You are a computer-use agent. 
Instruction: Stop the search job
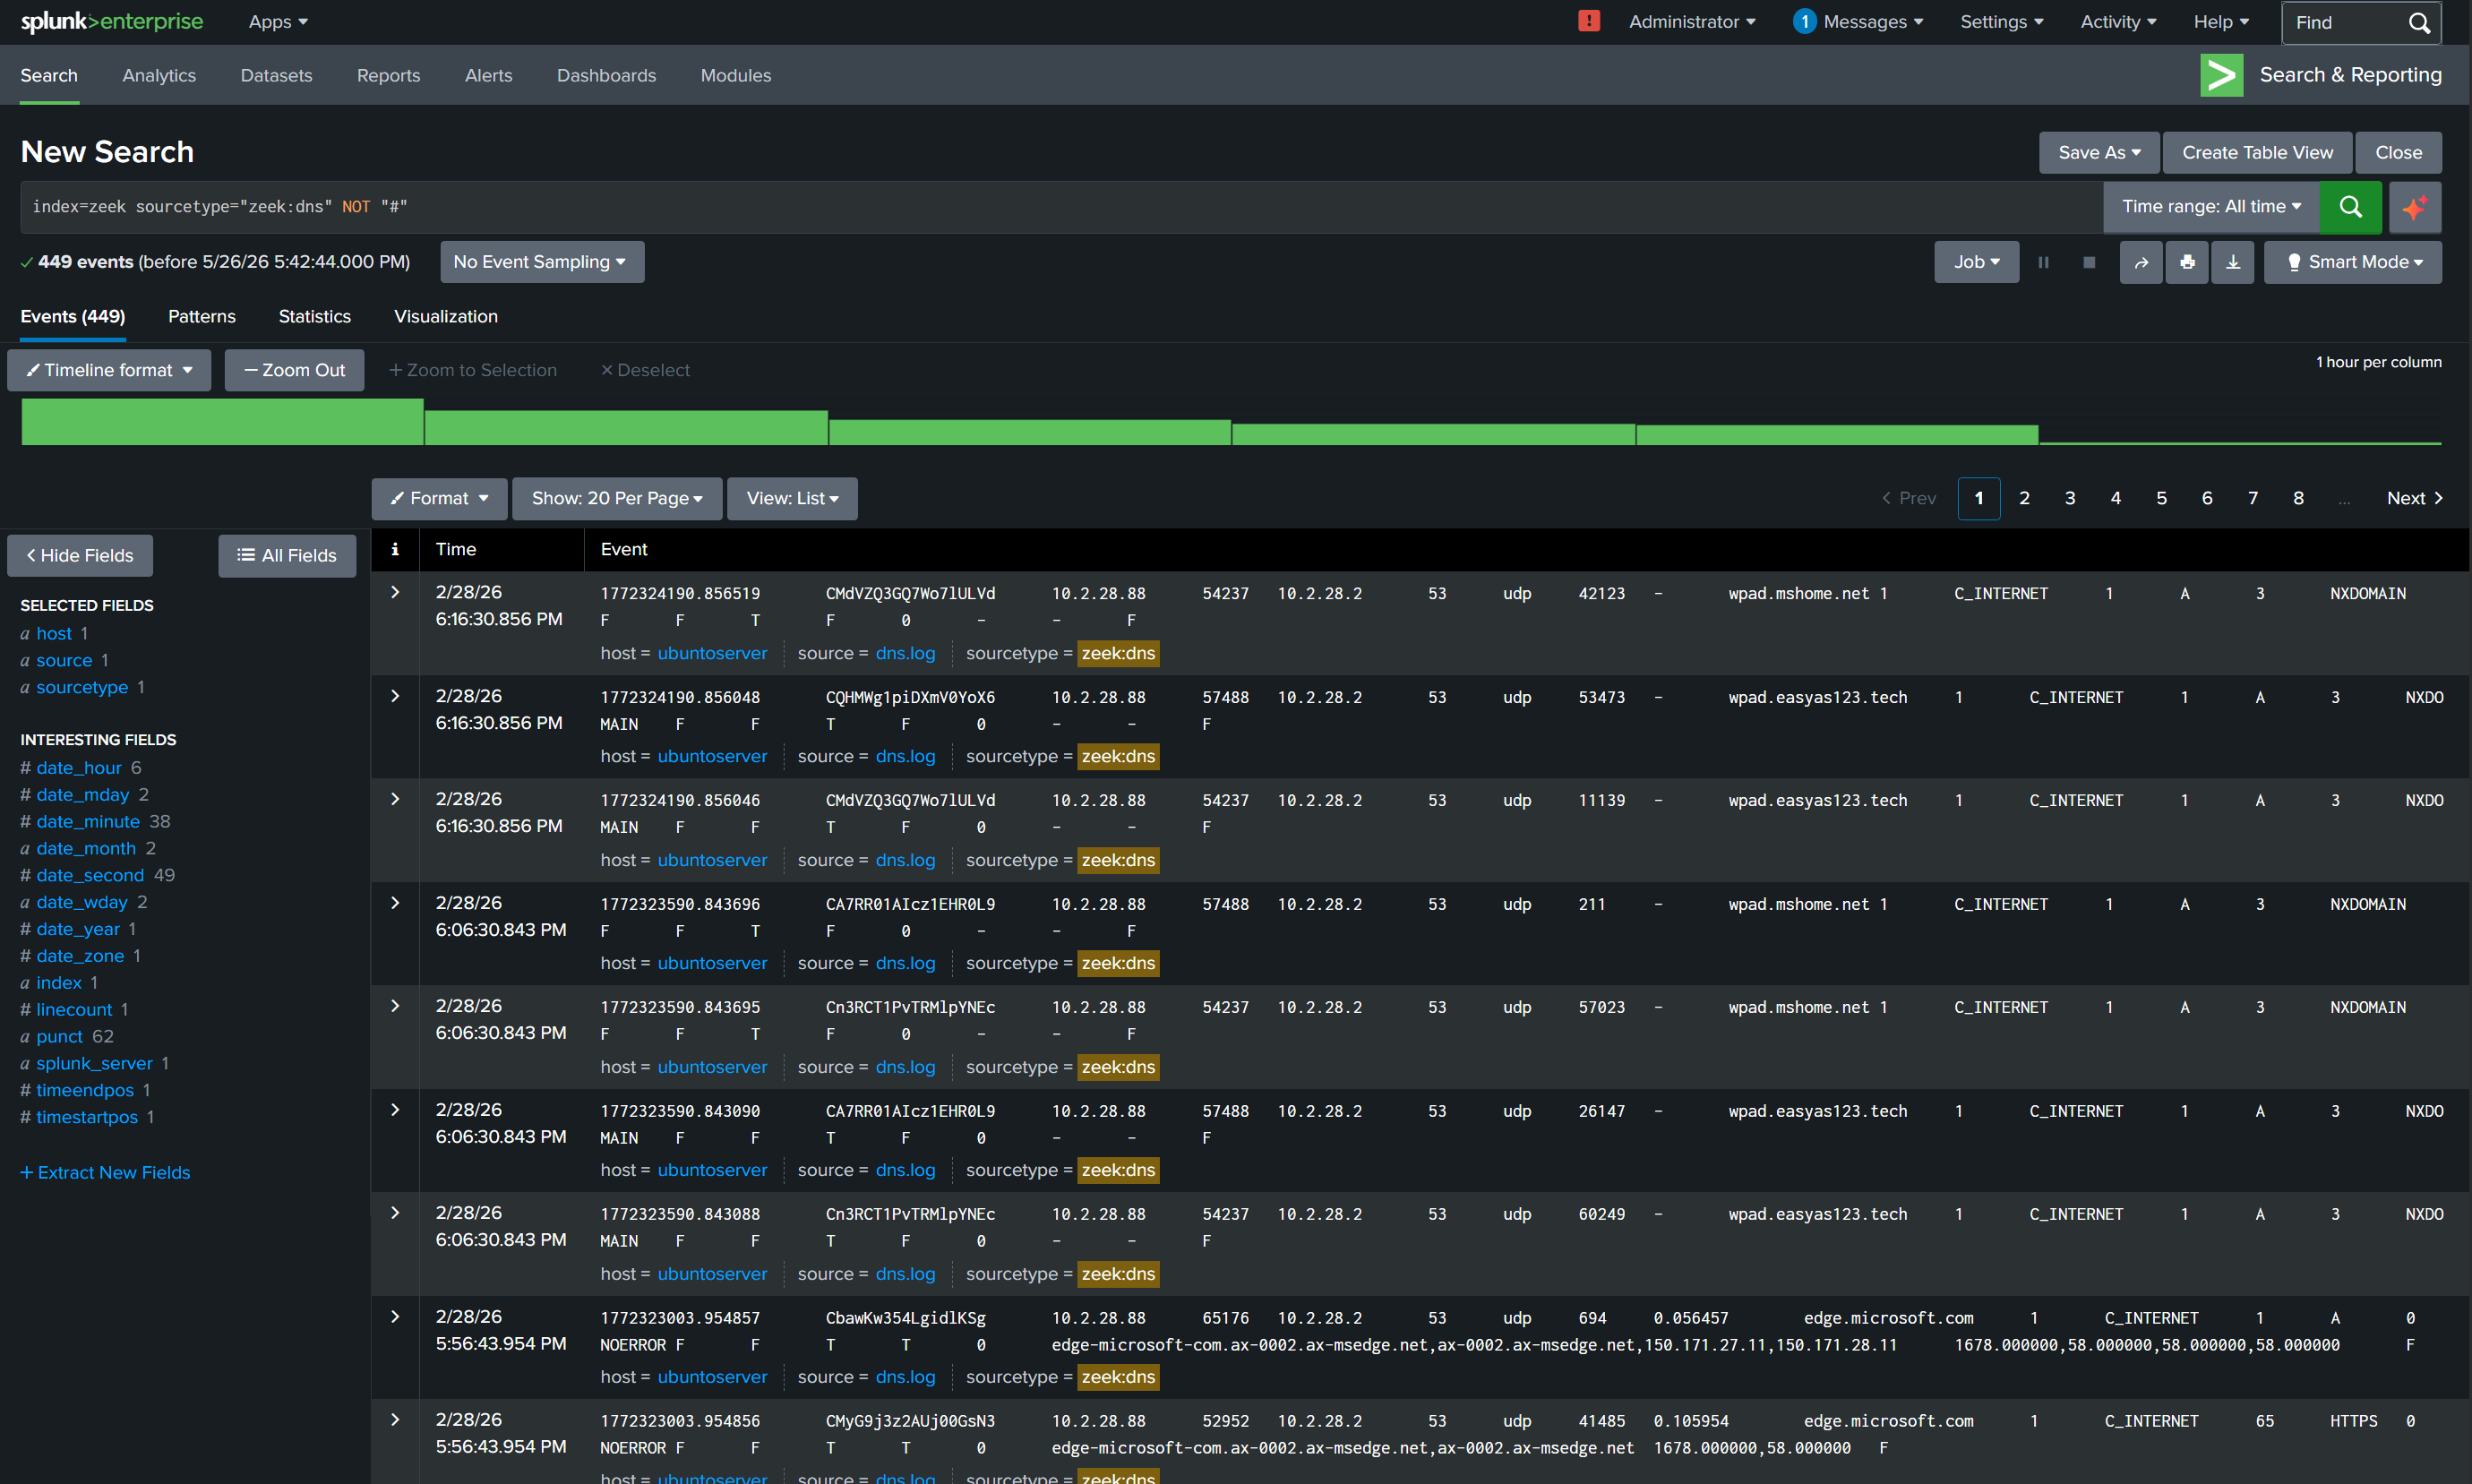coord(2089,262)
